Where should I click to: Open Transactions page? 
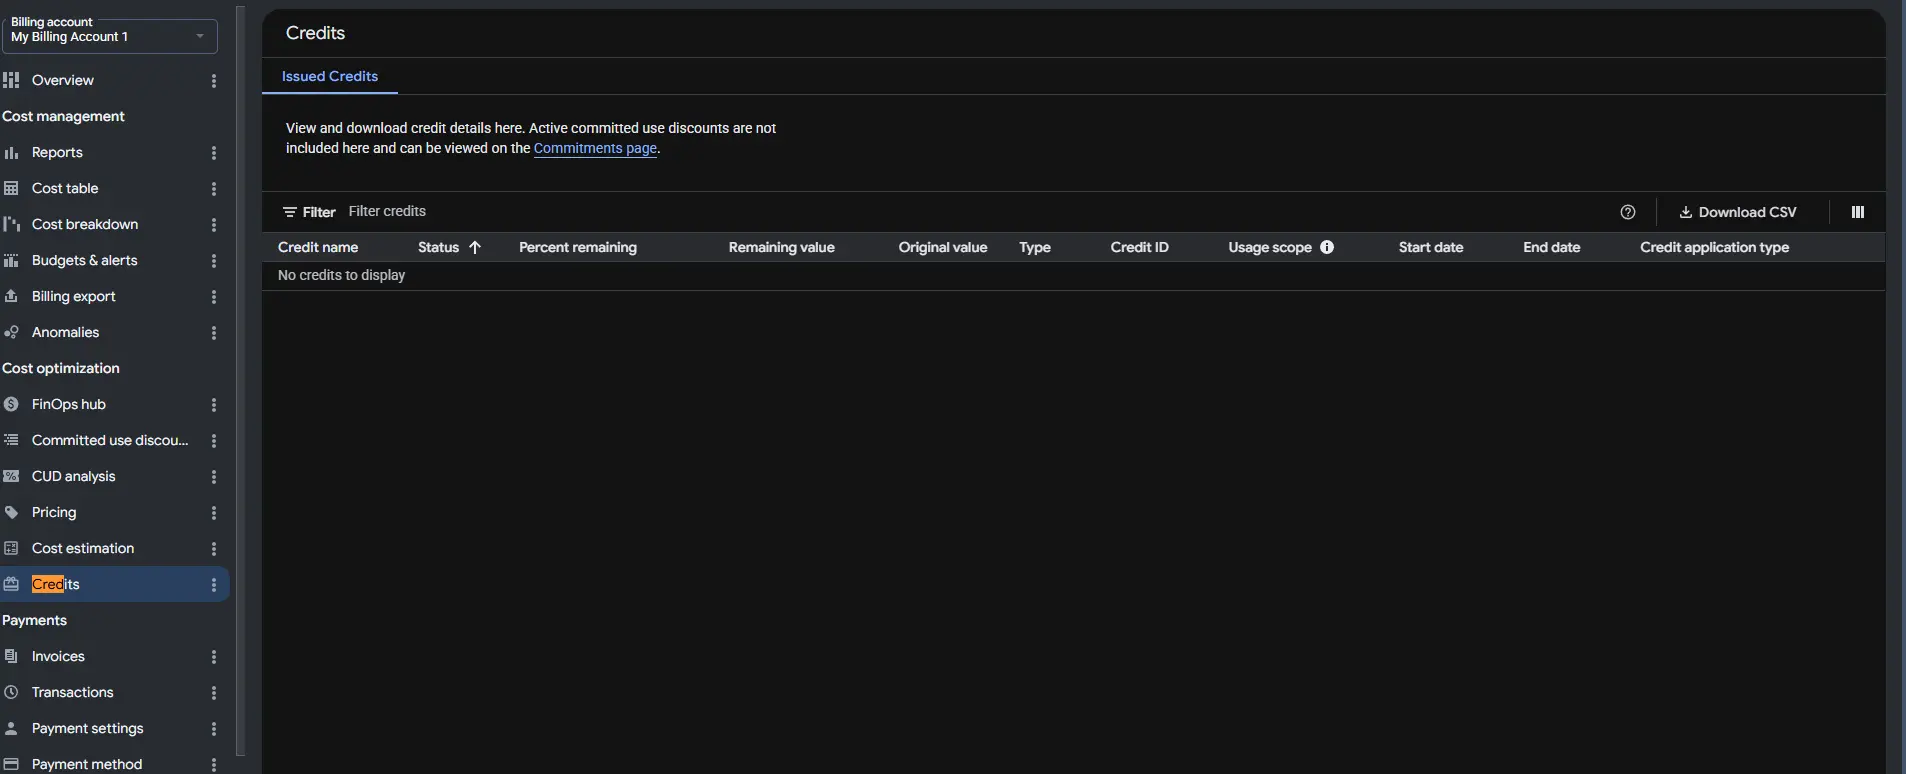[73, 692]
